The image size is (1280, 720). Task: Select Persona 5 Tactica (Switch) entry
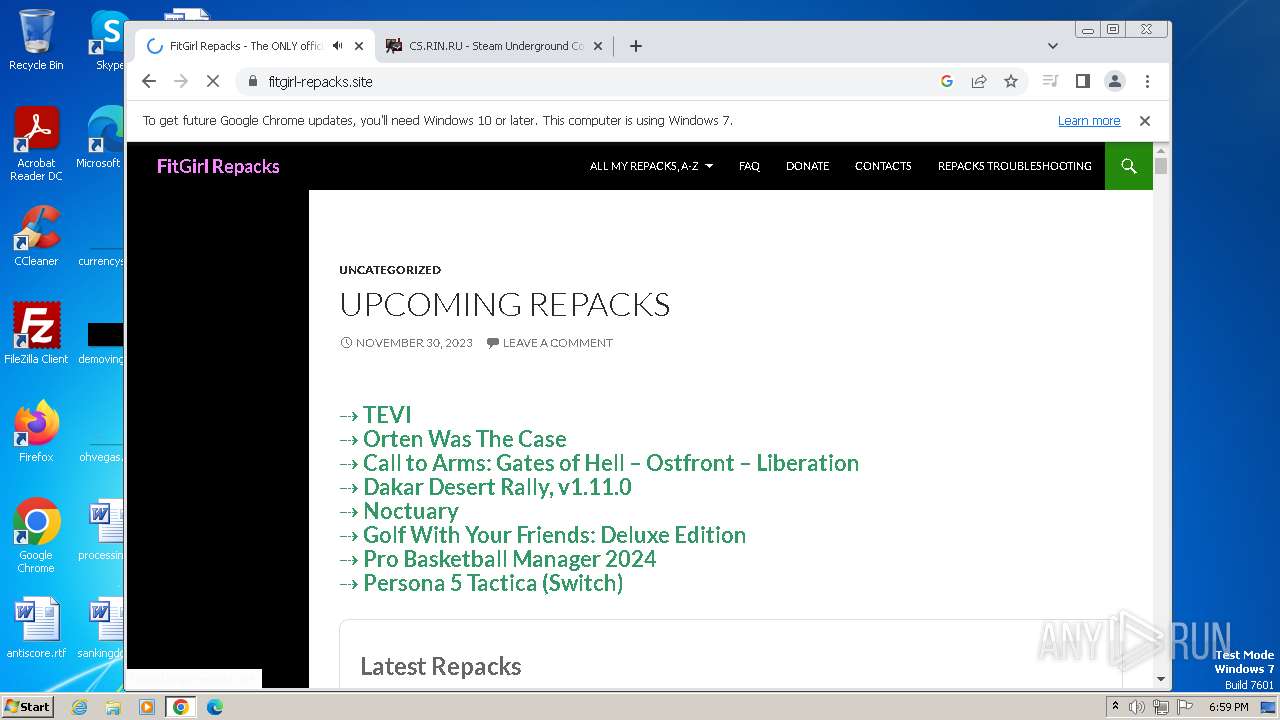tap(493, 583)
